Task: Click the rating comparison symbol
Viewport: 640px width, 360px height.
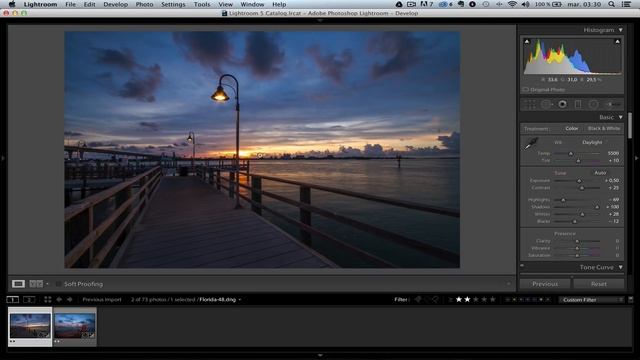Action: coord(450,300)
